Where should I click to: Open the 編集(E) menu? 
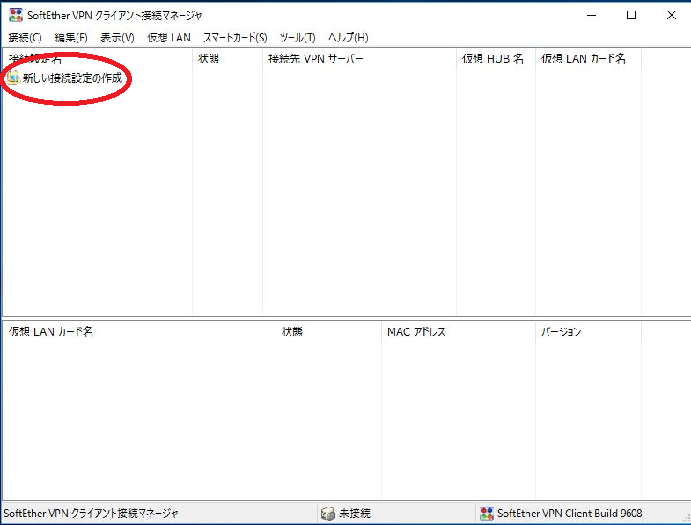click(x=71, y=37)
